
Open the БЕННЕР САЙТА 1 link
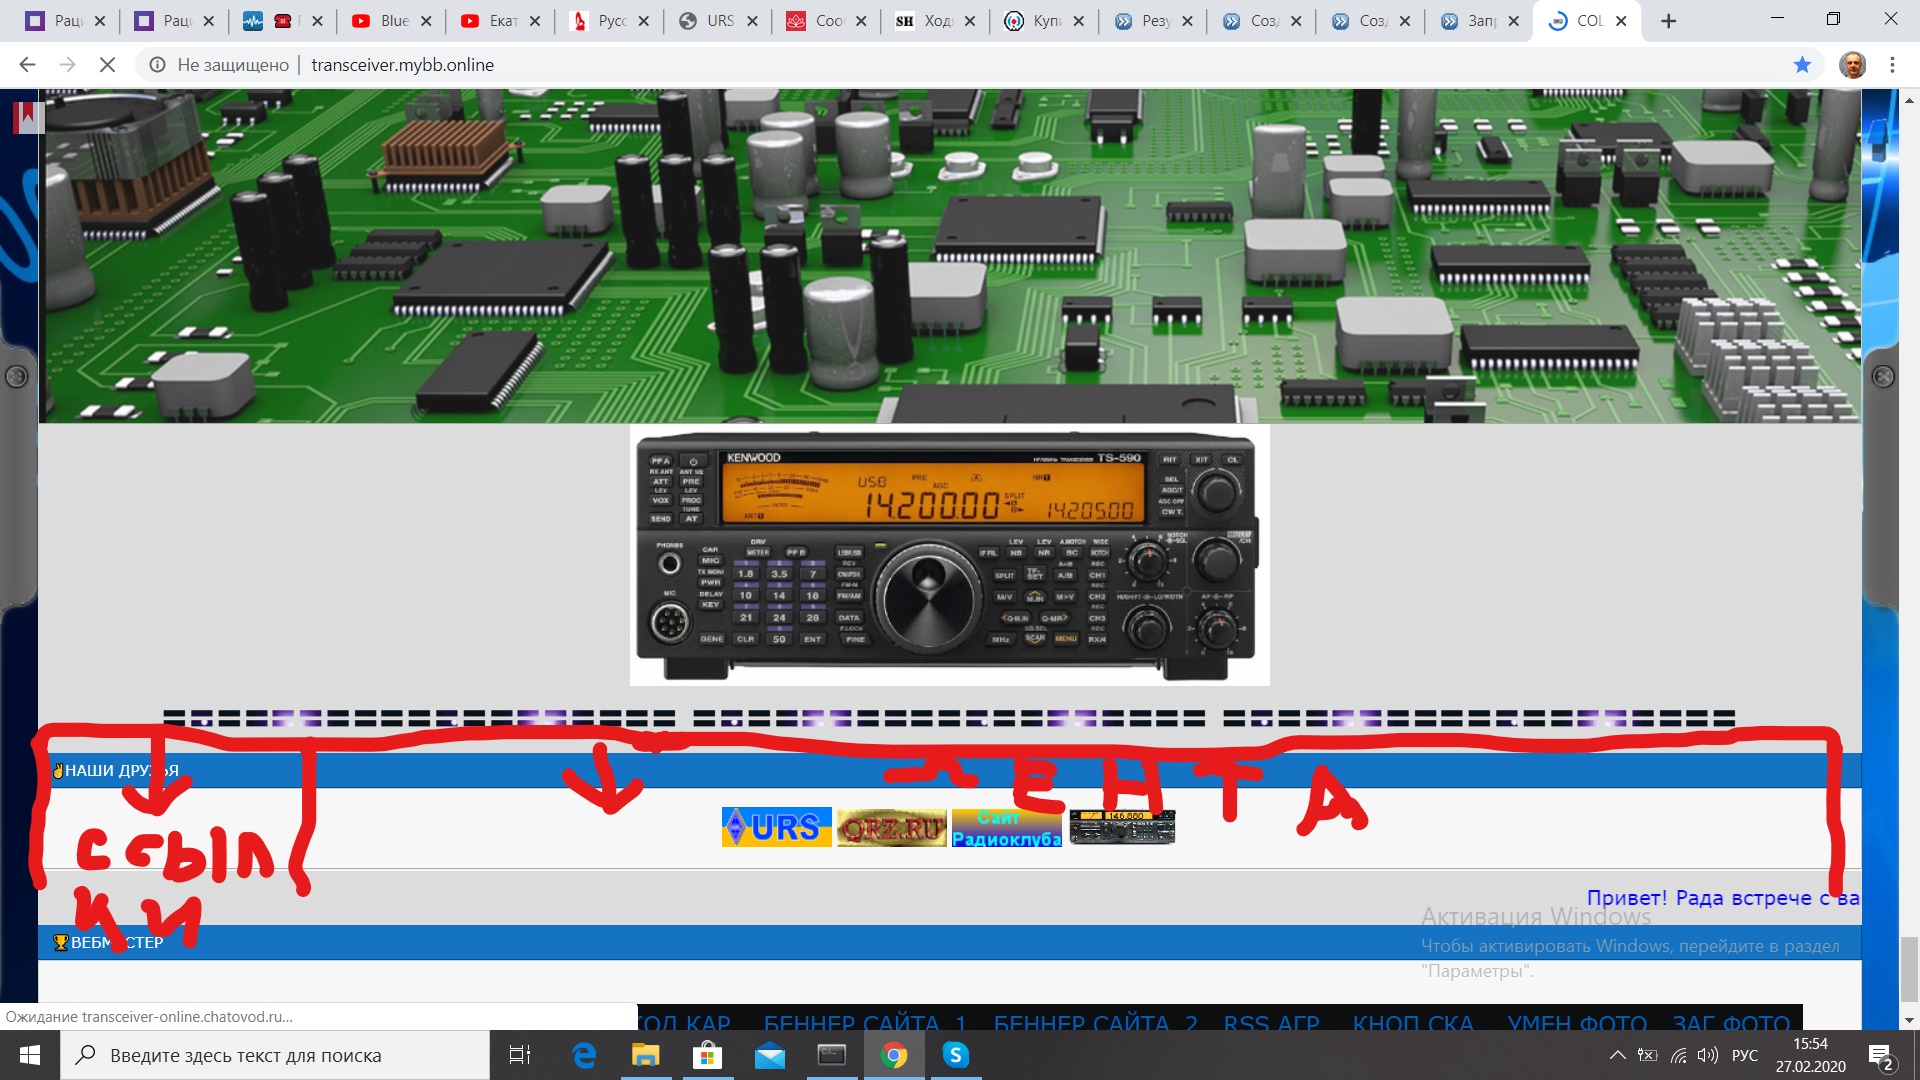point(865,1023)
